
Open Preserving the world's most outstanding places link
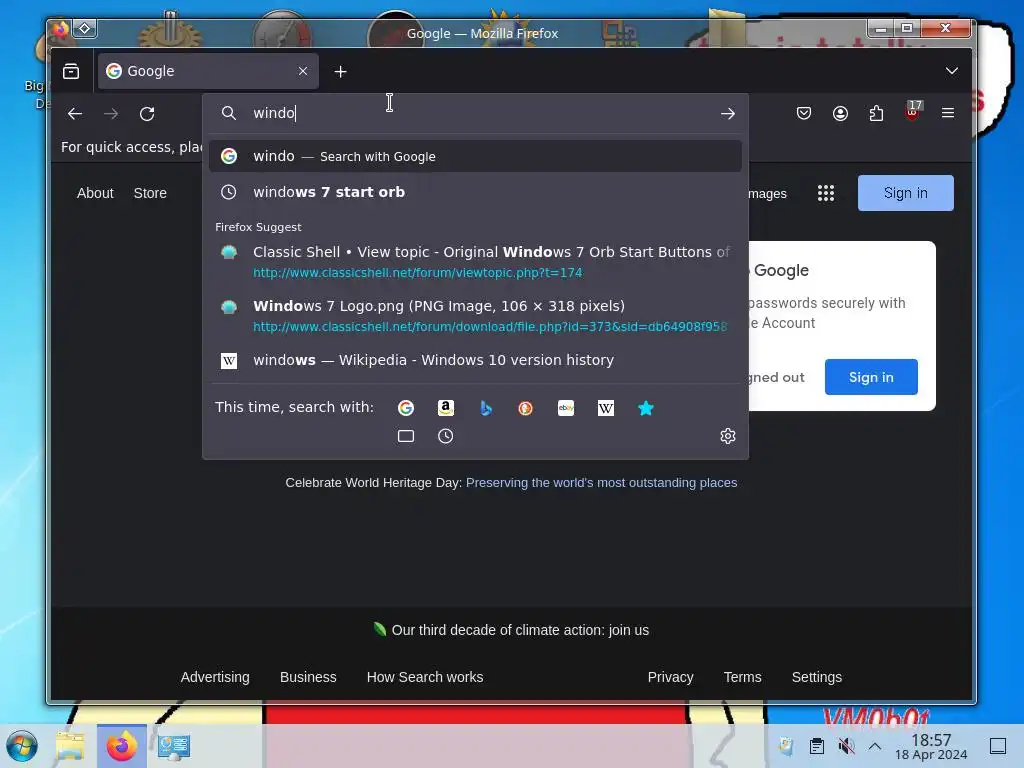(601, 483)
